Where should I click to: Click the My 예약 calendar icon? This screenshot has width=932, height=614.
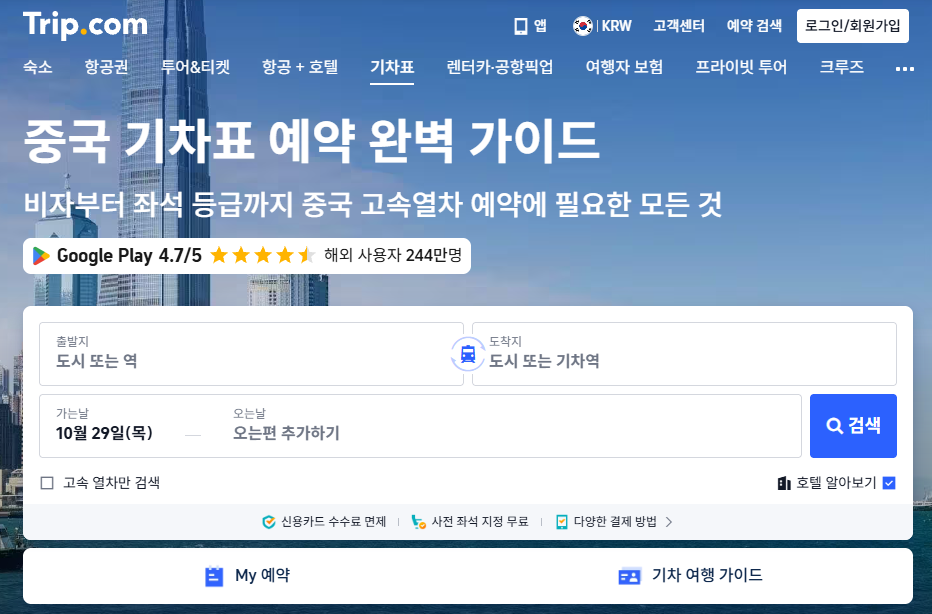[214, 576]
